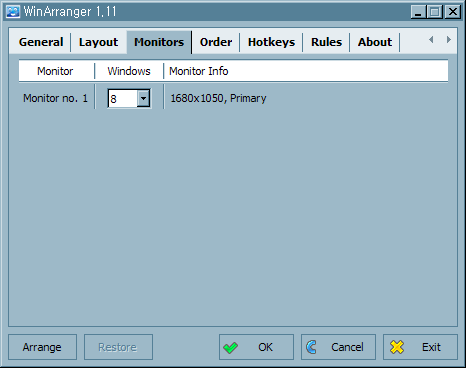Click the WinArranger title bar app icon
The width and height of the screenshot is (466, 368).
(13, 12)
